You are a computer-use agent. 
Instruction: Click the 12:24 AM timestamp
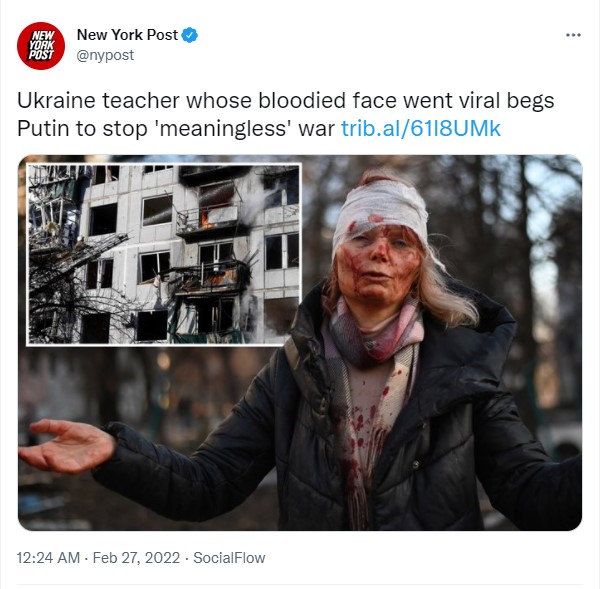[x=48, y=558]
